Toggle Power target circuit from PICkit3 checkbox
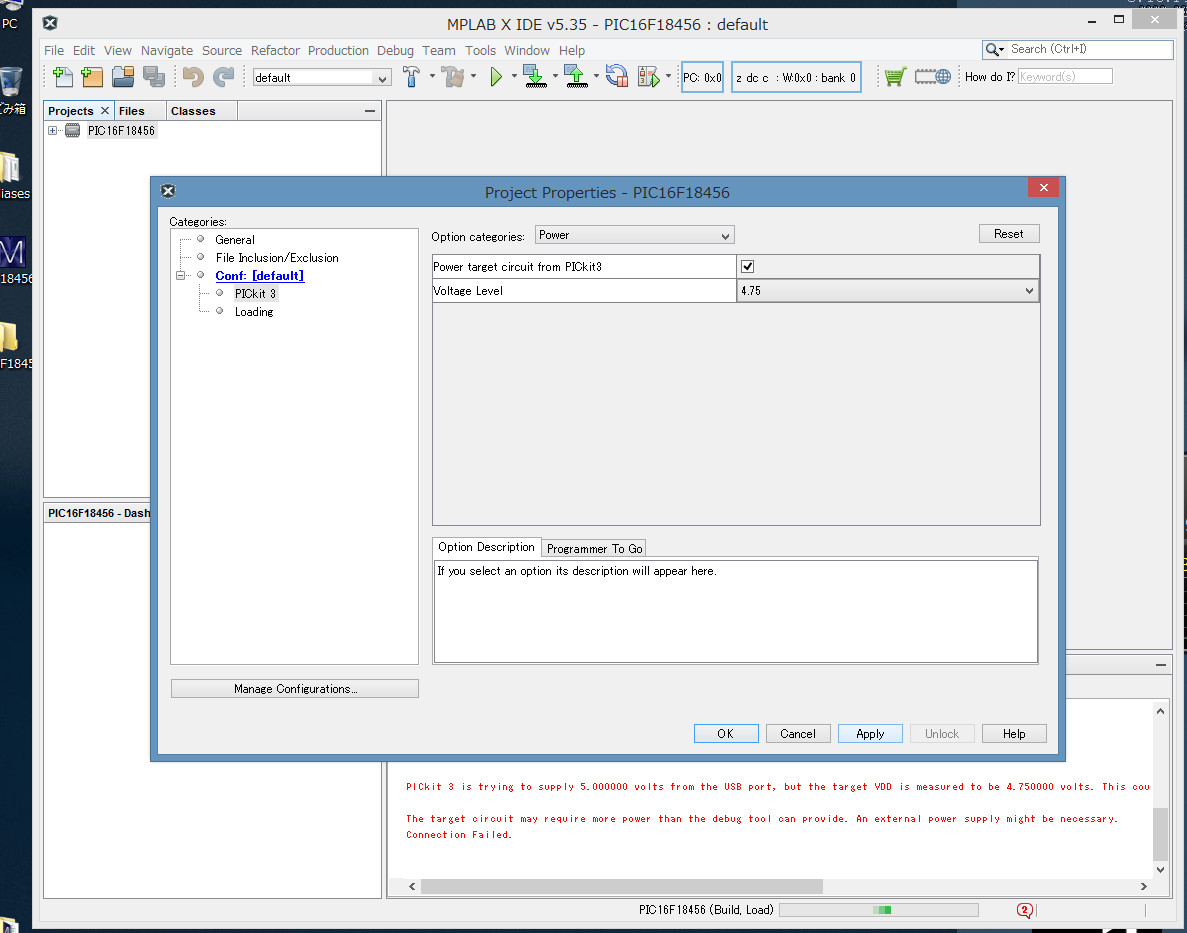 [747, 267]
